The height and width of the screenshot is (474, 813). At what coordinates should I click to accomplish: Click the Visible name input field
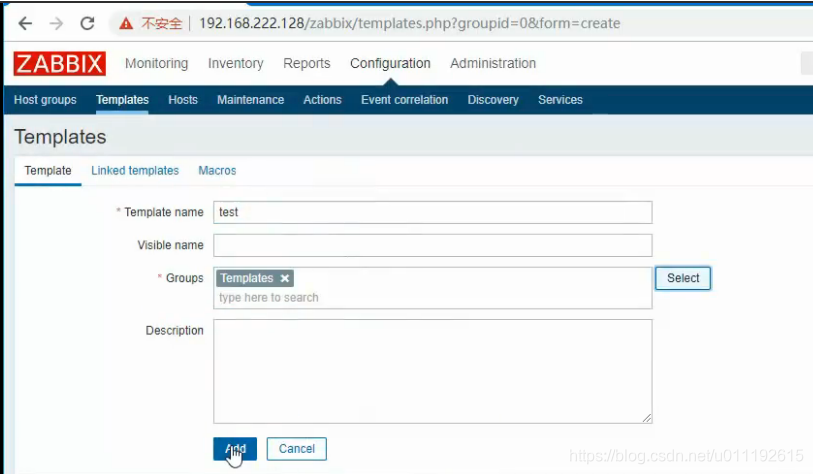click(x=432, y=245)
